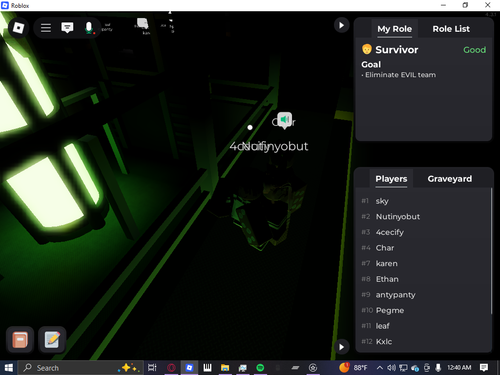The height and width of the screenshot is (375, 500).
Task: Click the taskbar Search box
Action: point(80,368)
